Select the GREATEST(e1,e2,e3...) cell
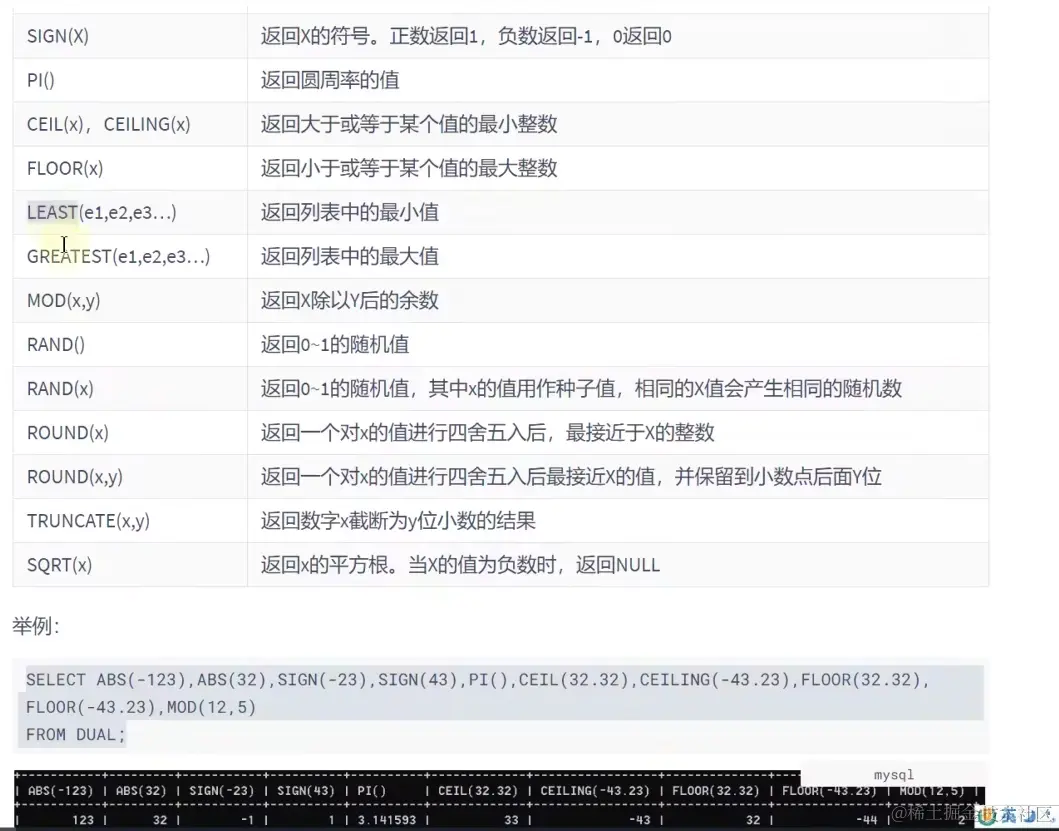This screenshot has height=831, width=1059. [130, 256]
